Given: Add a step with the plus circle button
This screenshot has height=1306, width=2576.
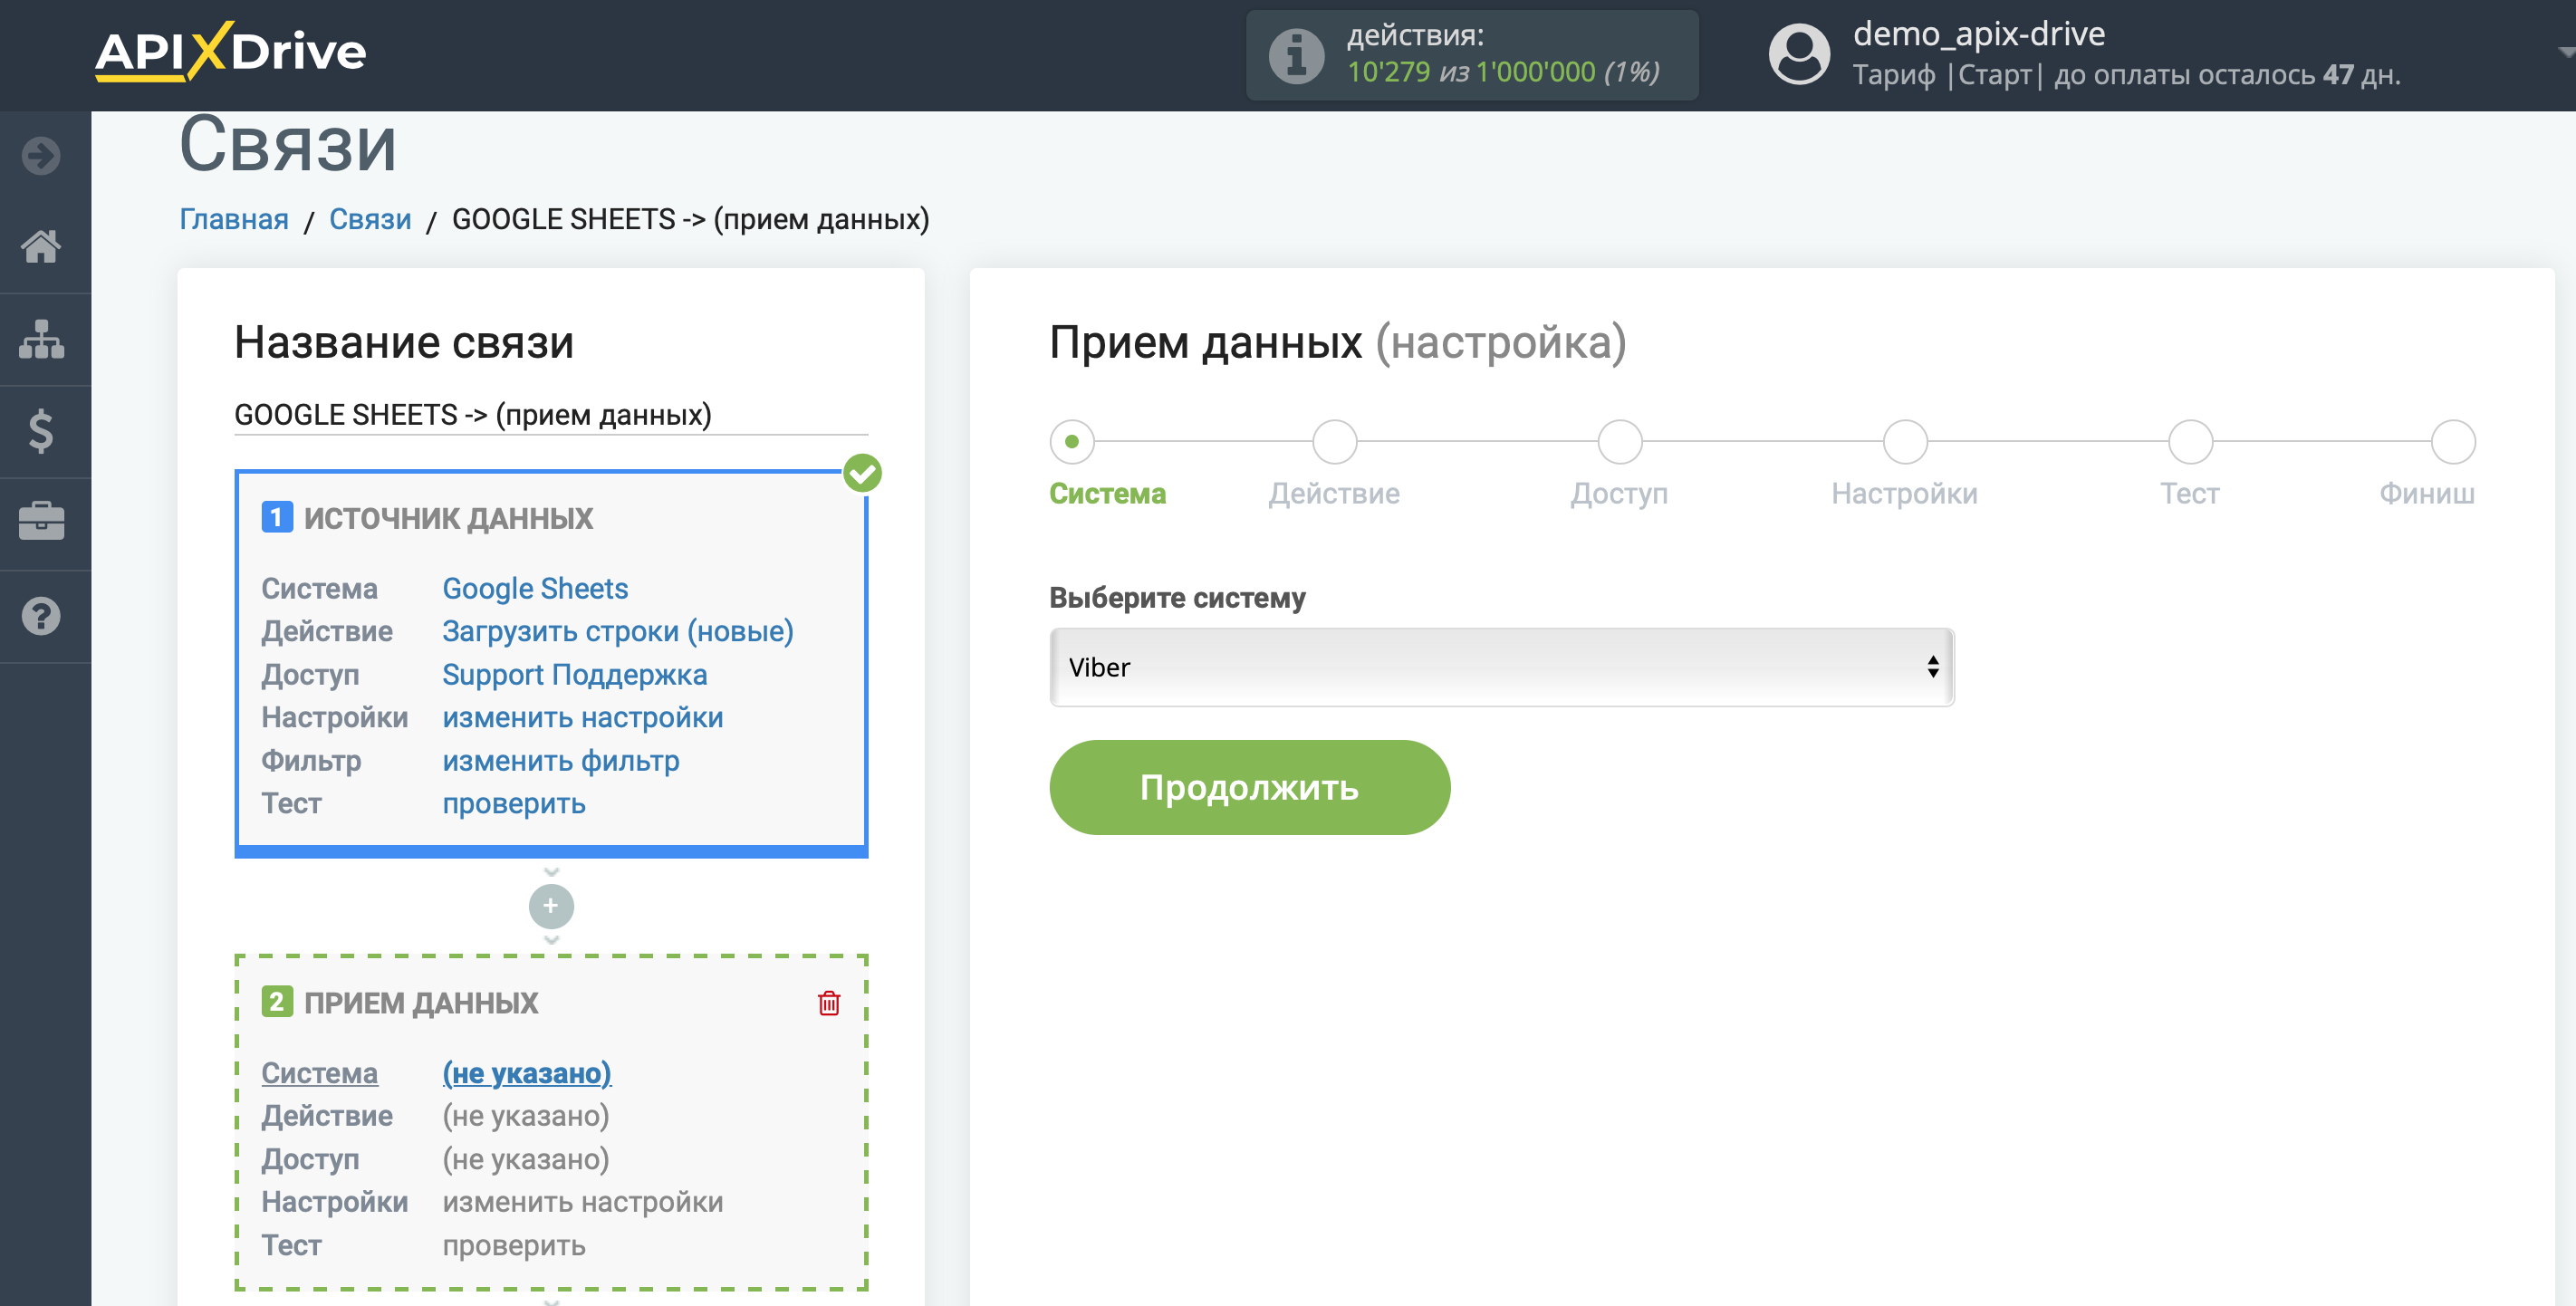Looking at the screenshot, I should [551, 906].
